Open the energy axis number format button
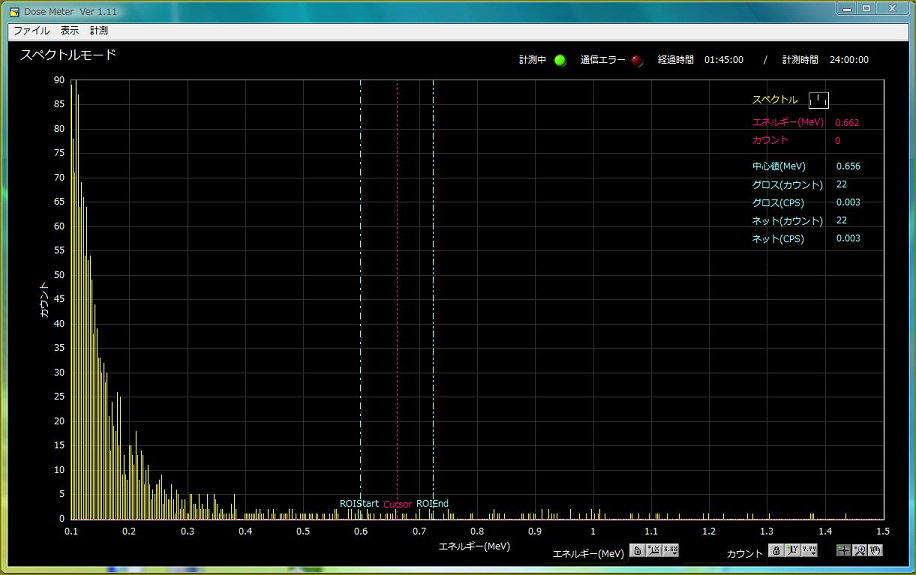 [x=670, y=551]
